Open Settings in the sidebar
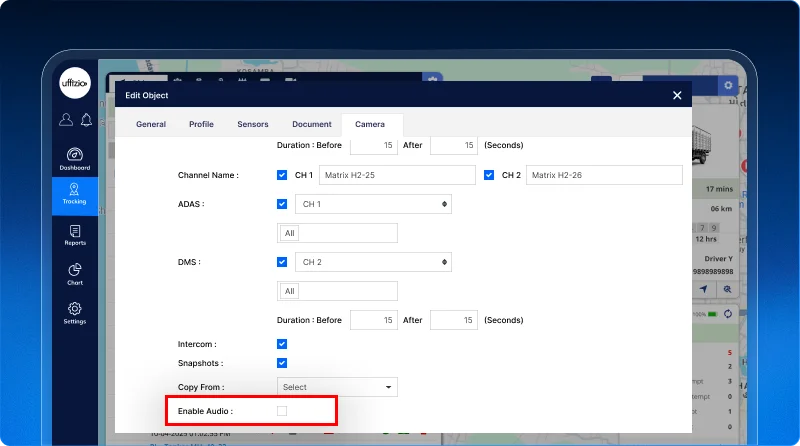 click(x=74, y=313)
